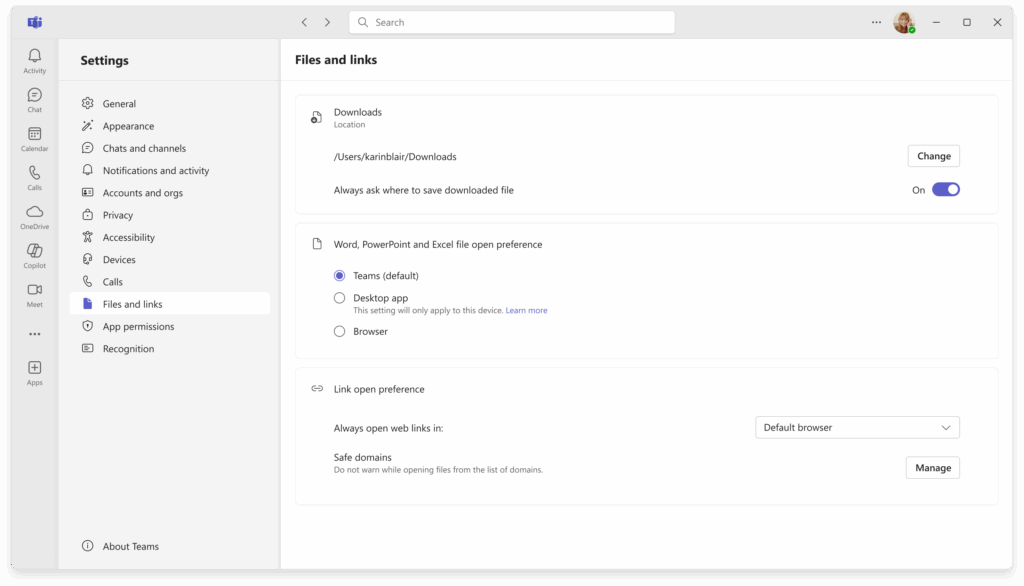Screen dimensions: 1024x586
Task: Open the Calendar app
Action: point(35,139)
